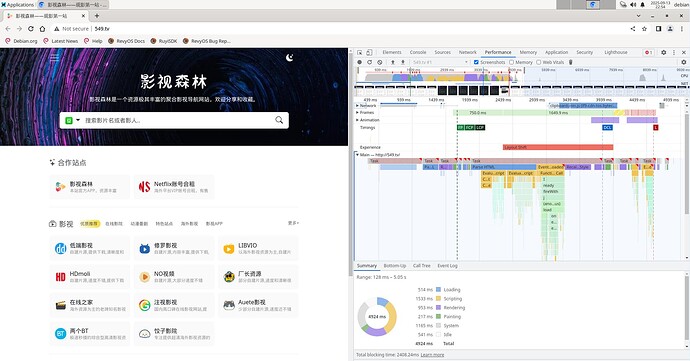Expand the Network track
The height and width of the screenshot is (361, 690).
[357, 106]
